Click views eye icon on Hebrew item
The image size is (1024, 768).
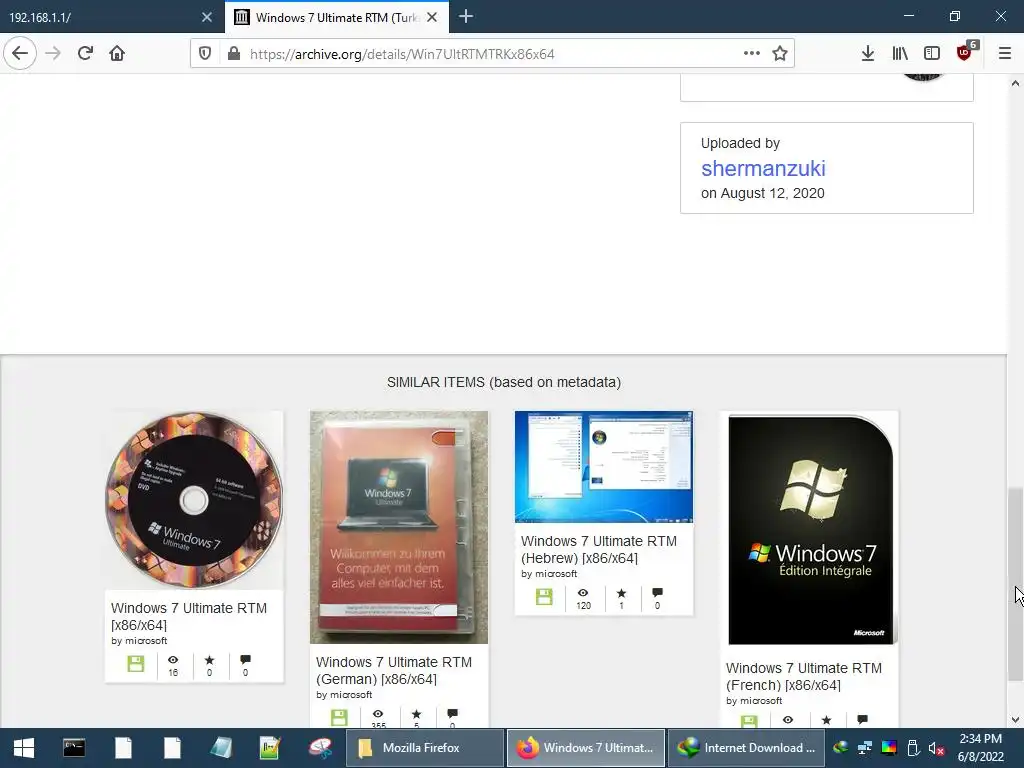[583, 593]
